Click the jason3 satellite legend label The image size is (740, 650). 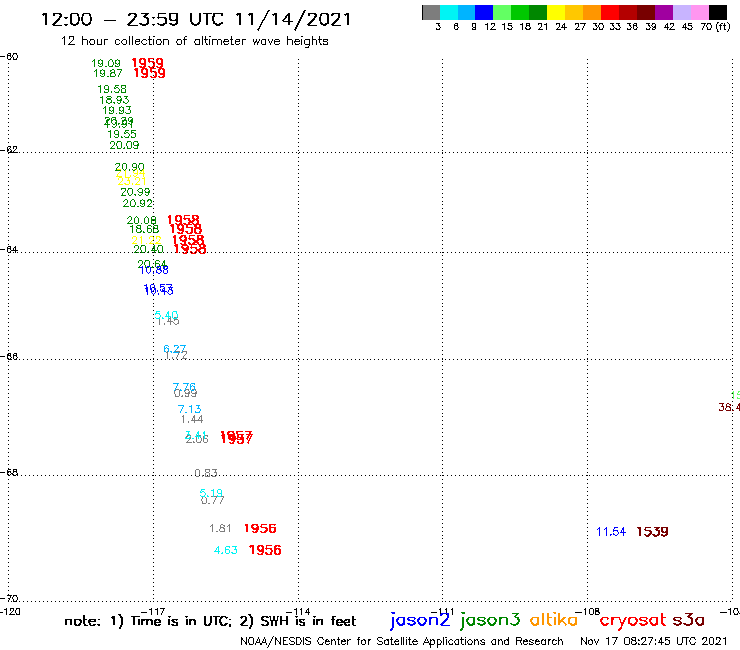click(x=490, y=620)
